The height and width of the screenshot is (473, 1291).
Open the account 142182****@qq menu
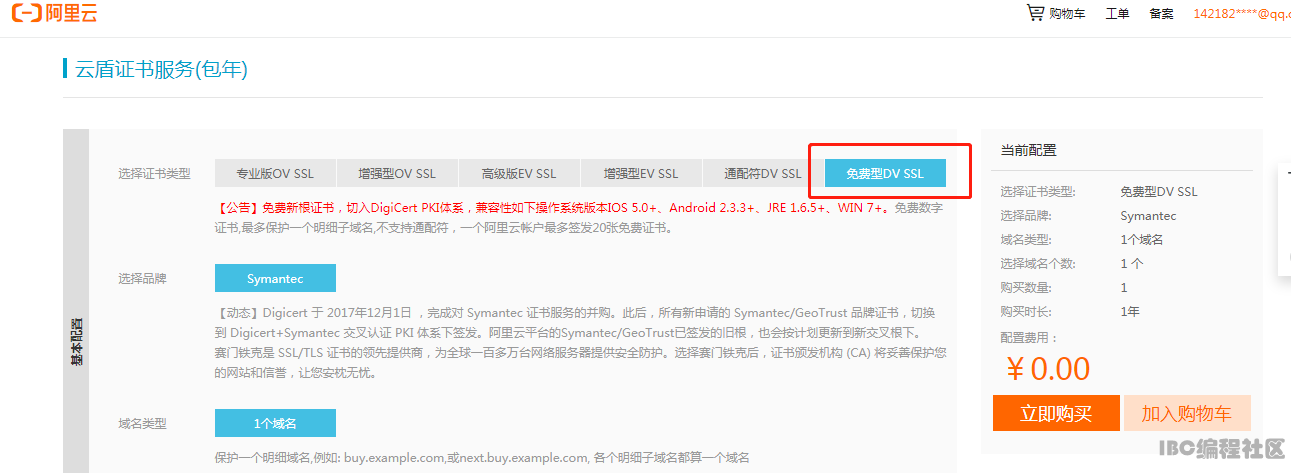[1241, 13]
